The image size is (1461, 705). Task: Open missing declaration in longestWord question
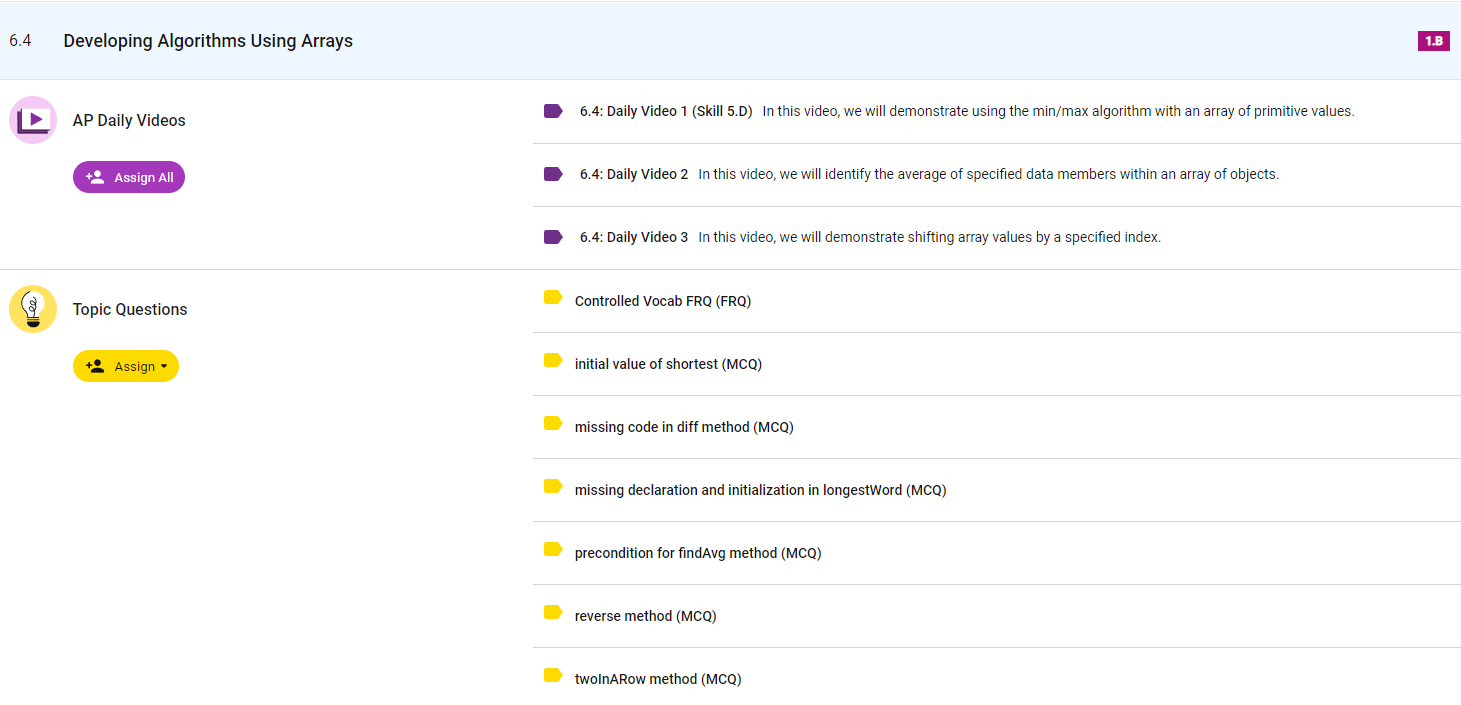760,490
